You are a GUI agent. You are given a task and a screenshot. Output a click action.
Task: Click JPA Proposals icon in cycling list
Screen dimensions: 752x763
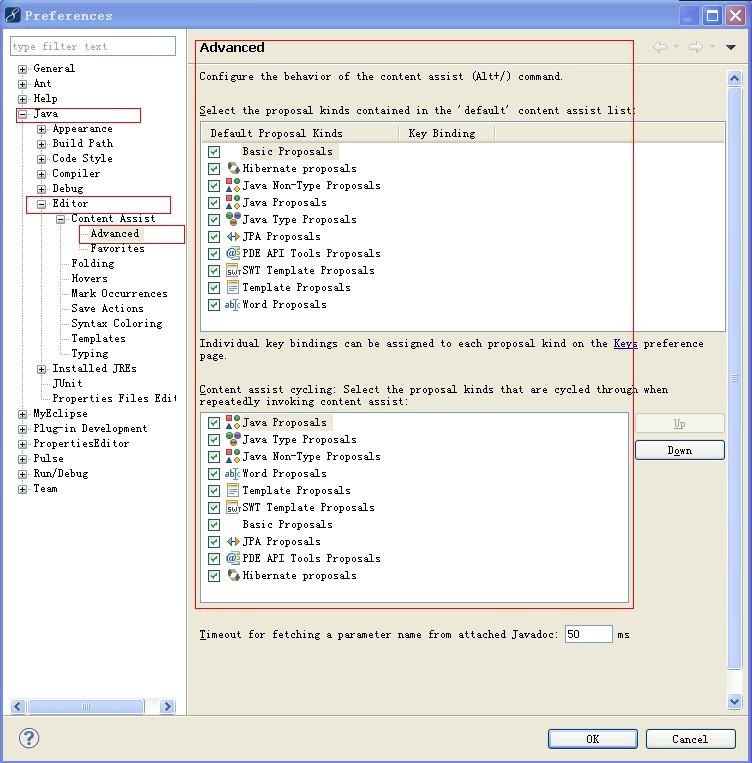coord(233,542)
